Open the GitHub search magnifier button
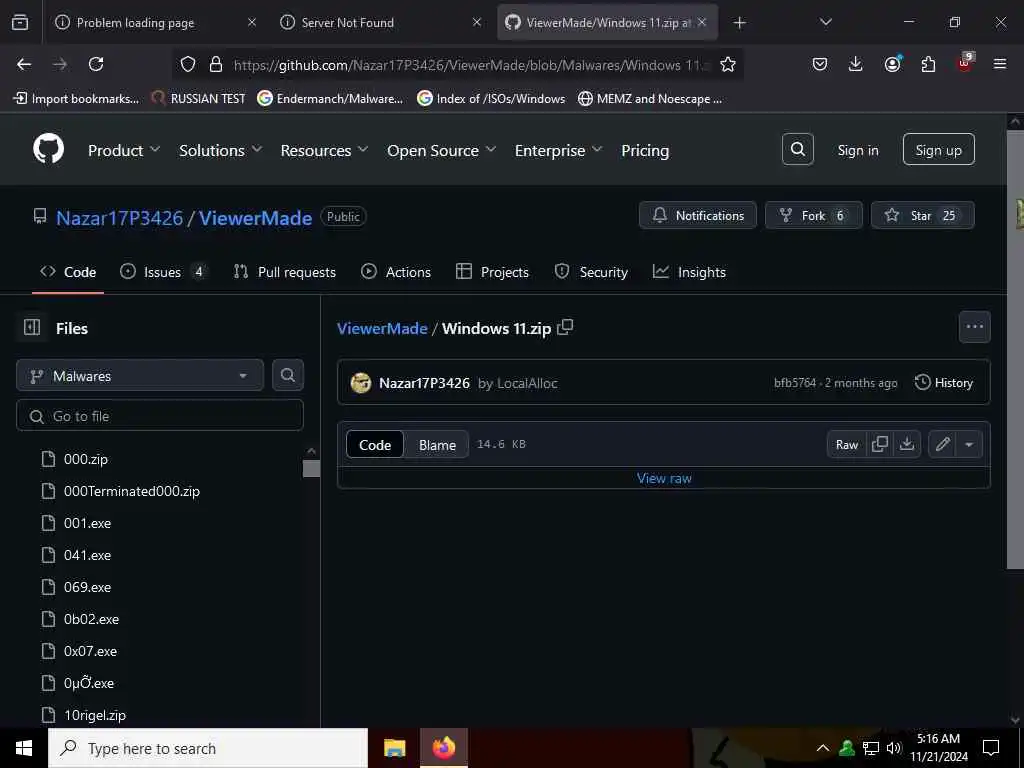Image resolution: width=1024 pixels, height=768 pixels. coord(797,150)
